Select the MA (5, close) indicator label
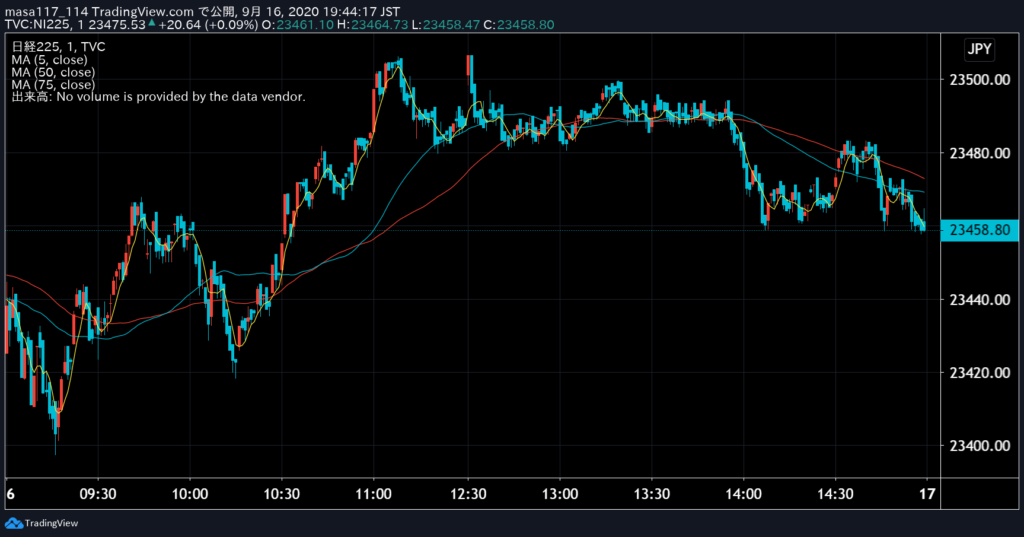Image resolution: width=1024 pixels, height=537 pixels. [50, 59]
